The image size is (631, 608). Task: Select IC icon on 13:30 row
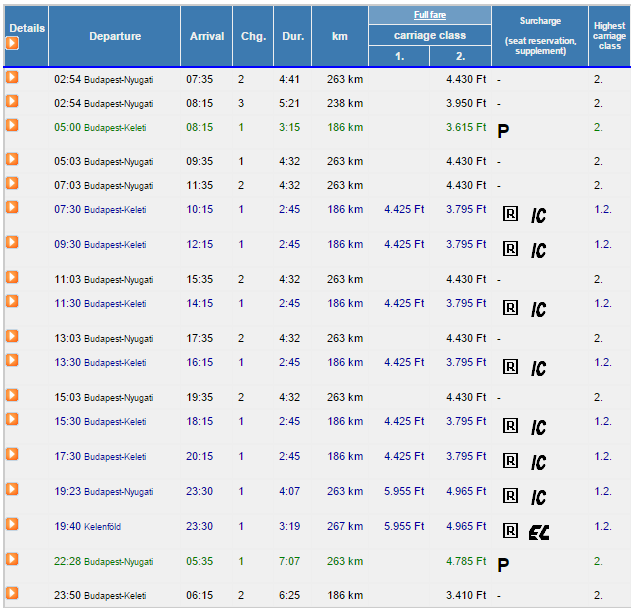pos(538,369)
